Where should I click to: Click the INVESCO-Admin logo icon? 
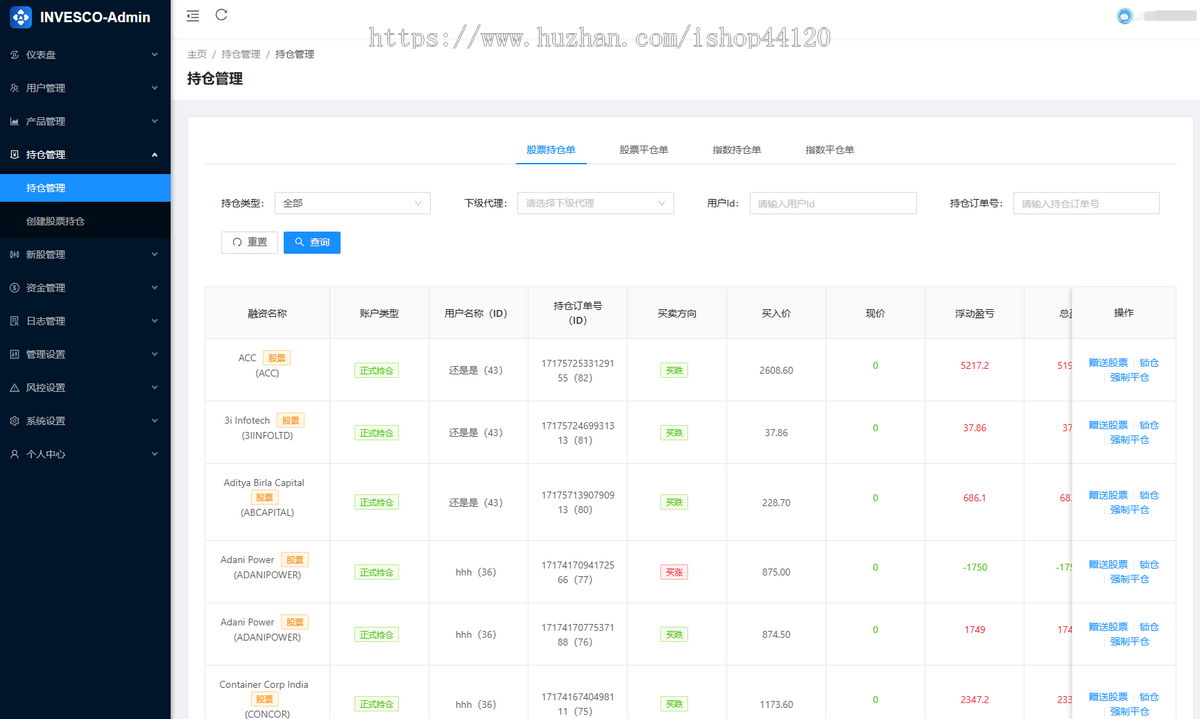click(22, 17)
